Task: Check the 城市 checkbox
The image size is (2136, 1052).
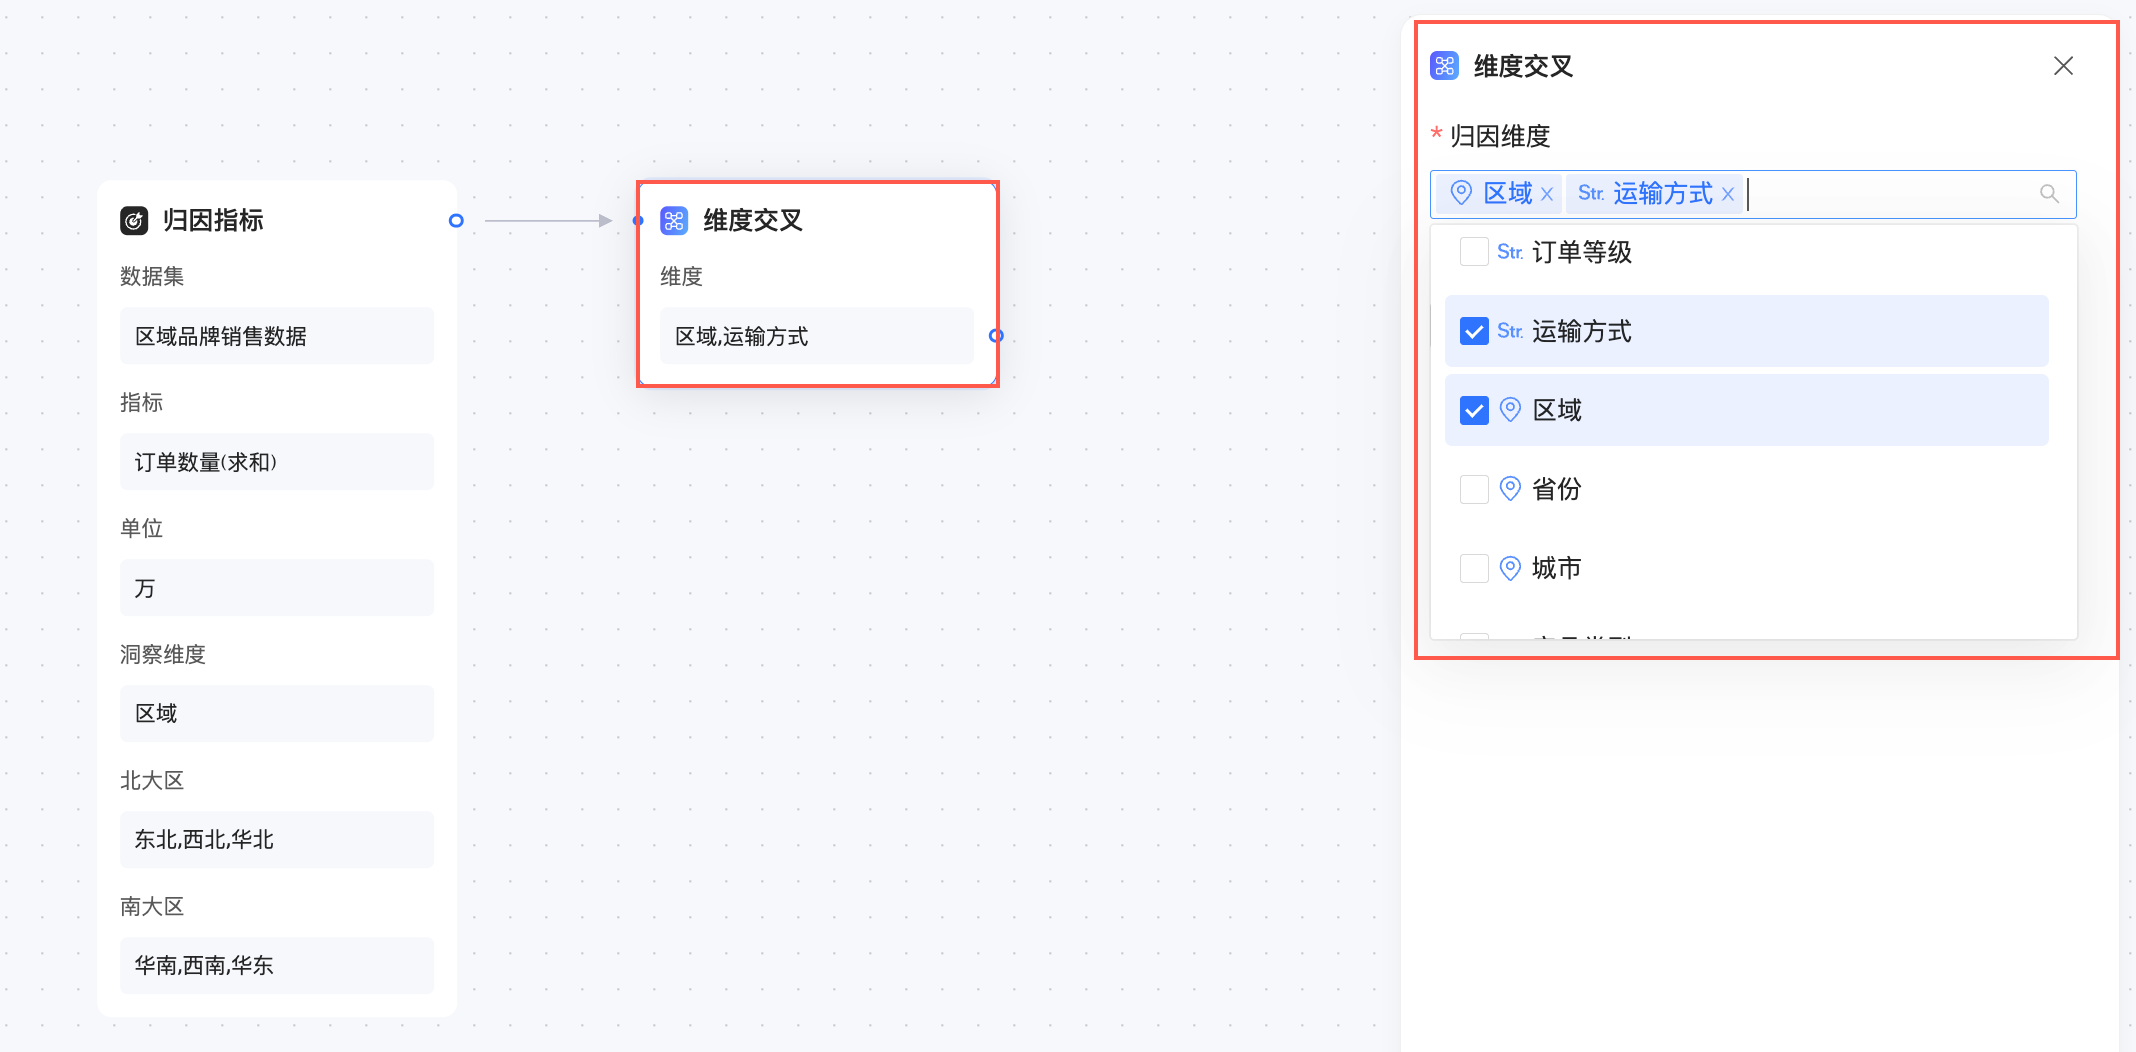Action: click(x=1474, y=568)
